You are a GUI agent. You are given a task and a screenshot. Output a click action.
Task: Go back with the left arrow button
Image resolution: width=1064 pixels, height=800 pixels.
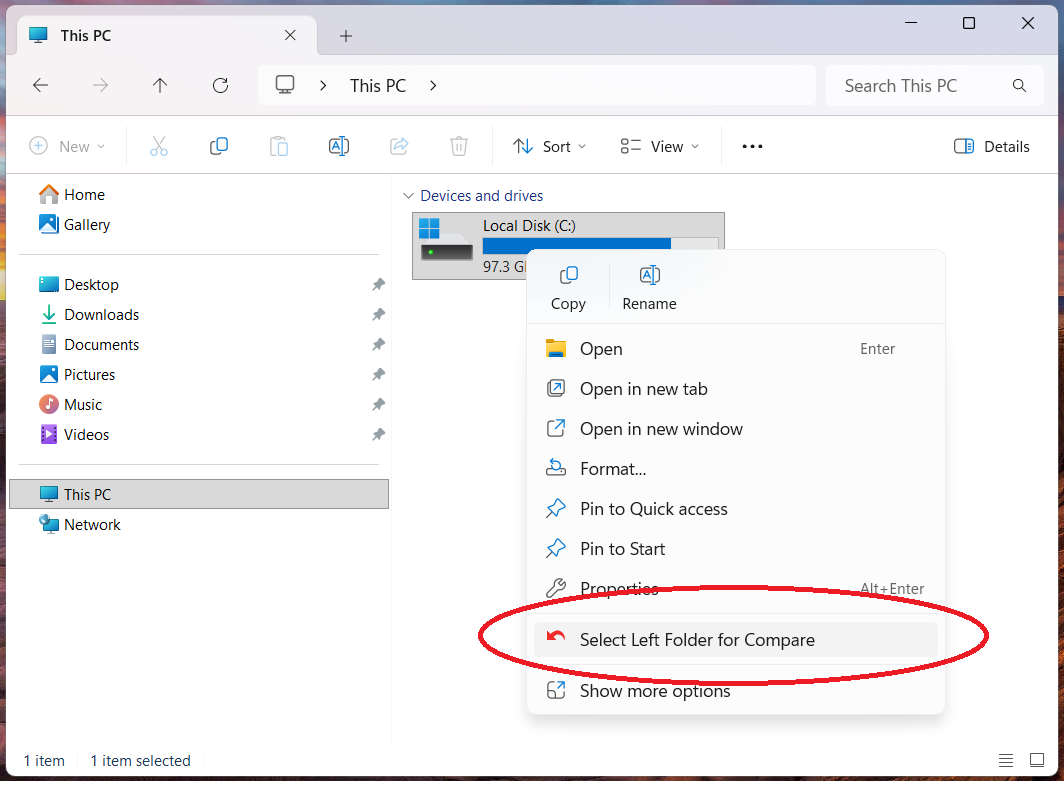click(x=41, y=85)
